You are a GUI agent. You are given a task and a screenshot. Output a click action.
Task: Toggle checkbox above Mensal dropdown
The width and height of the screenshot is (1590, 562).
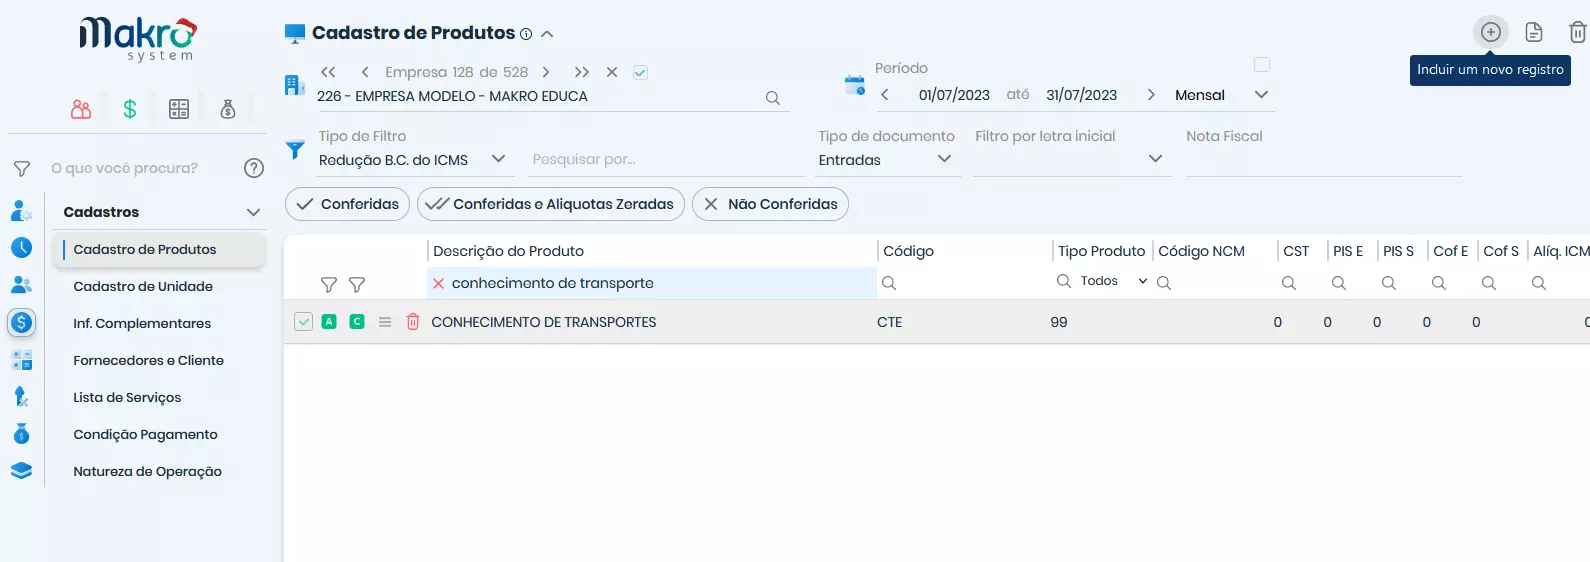pyautogui.click(x=1262, y=65)
